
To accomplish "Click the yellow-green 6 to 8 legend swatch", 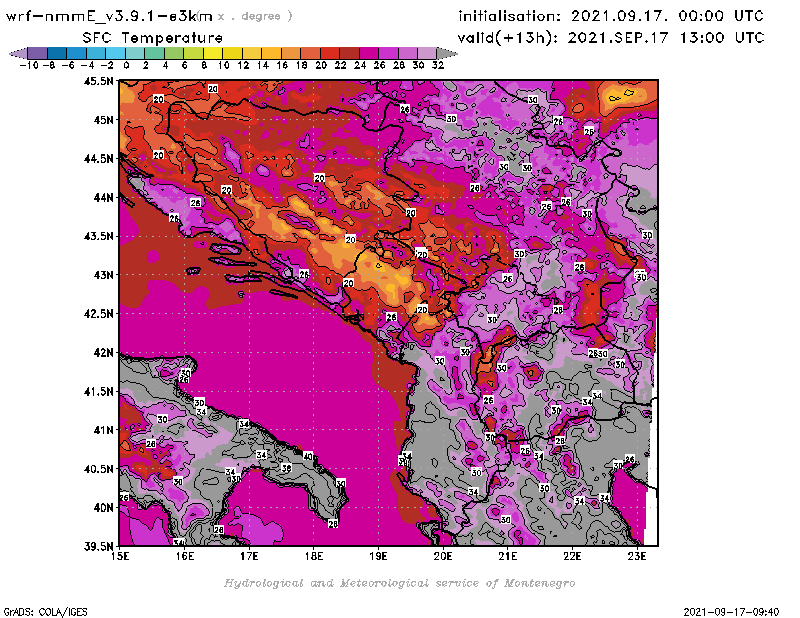I will pyautogui.click(x=193, y=53).
